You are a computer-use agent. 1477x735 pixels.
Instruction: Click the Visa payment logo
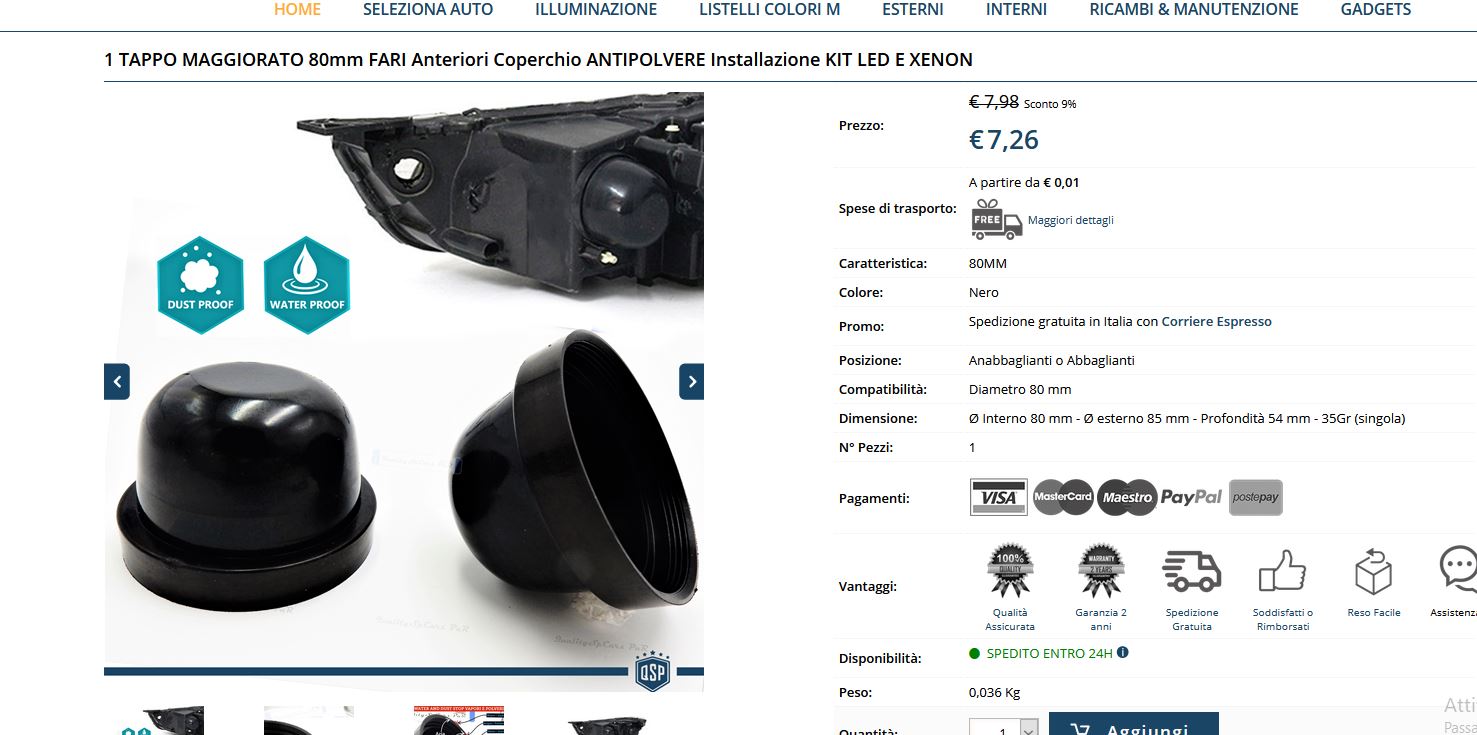998,497
